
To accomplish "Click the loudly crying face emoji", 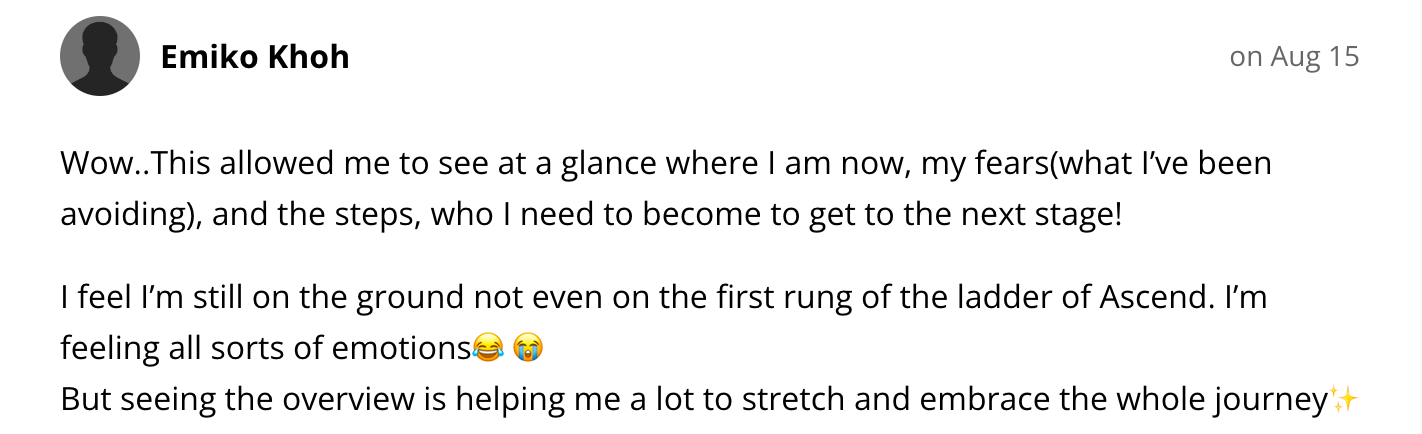I will click(x=526, y=348).
